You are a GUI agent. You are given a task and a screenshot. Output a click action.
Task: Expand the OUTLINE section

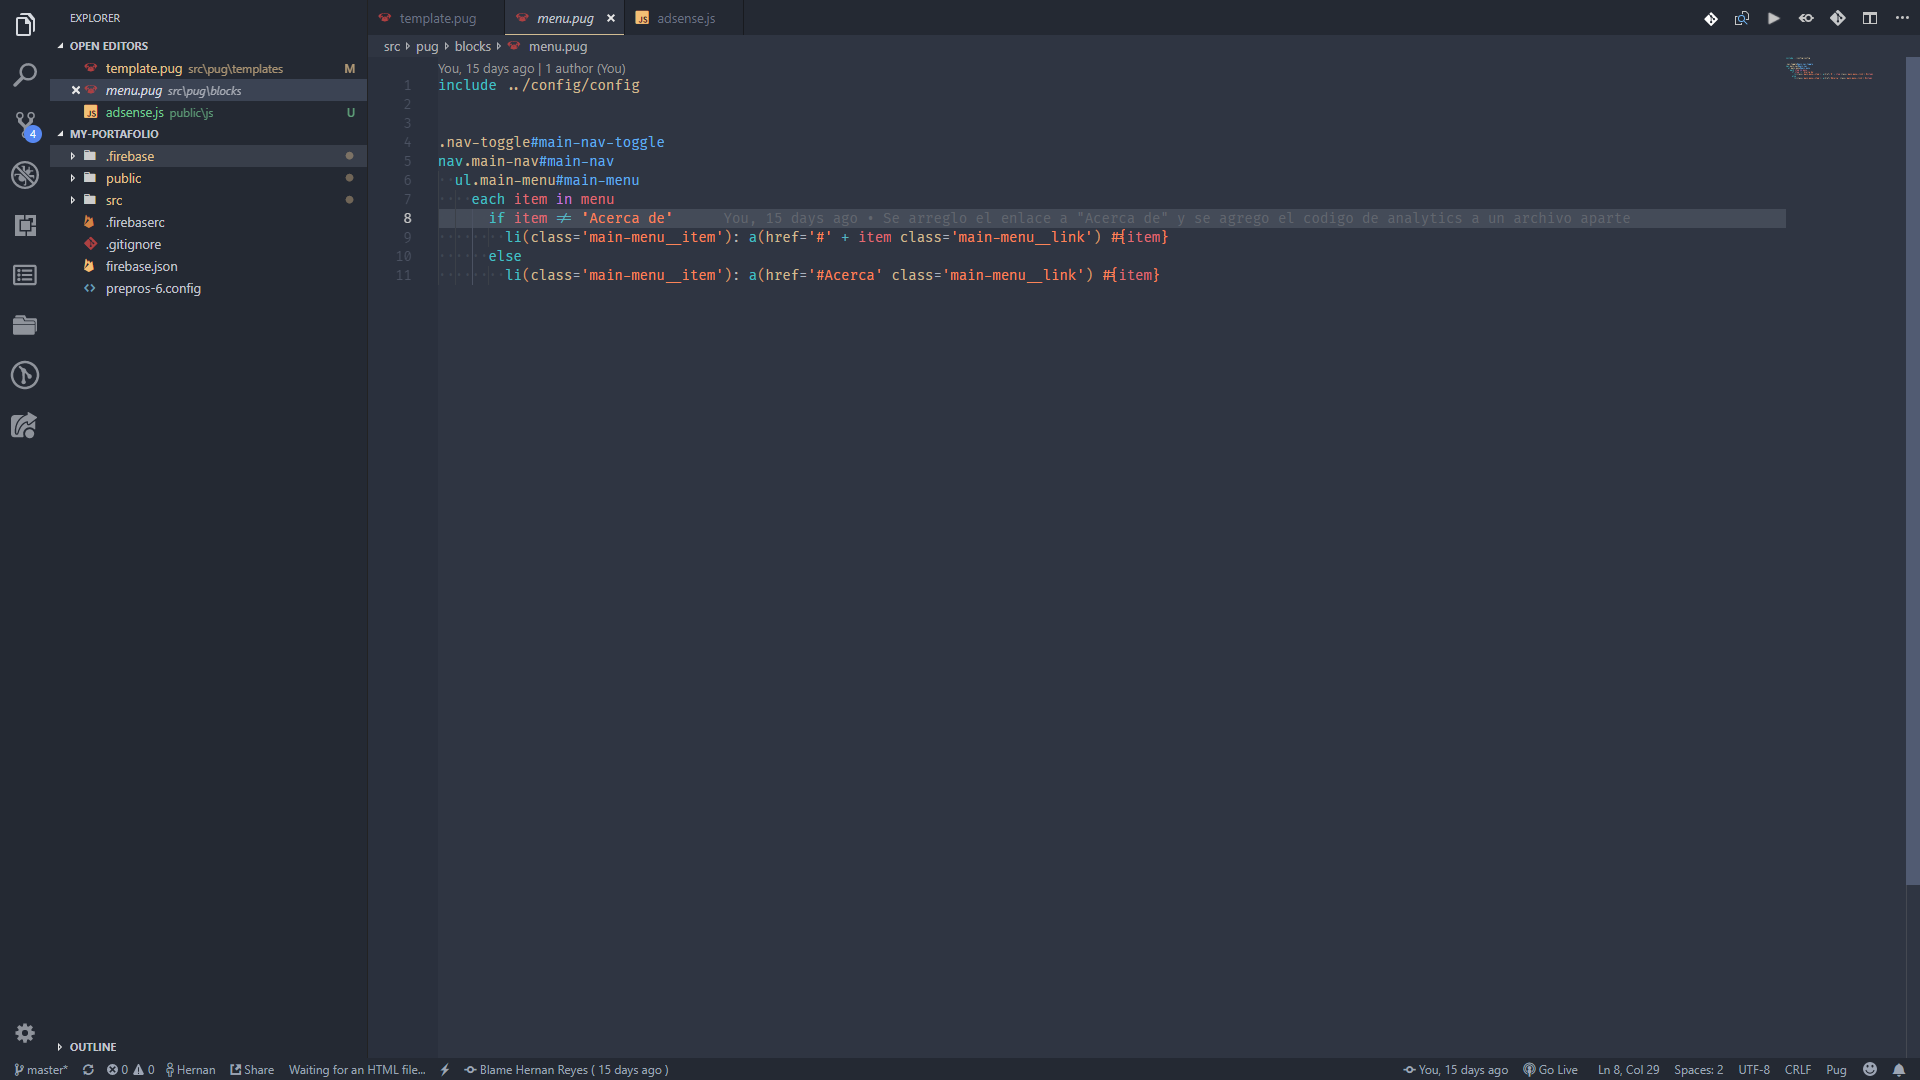click(92, 1046)
